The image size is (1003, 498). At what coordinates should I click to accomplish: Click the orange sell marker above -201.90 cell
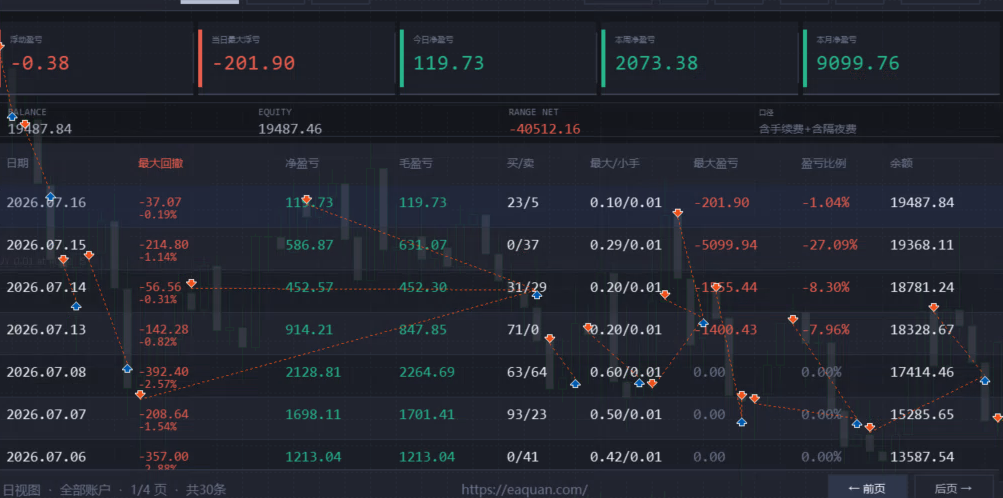pyautogui.click(x=677, y=212)
